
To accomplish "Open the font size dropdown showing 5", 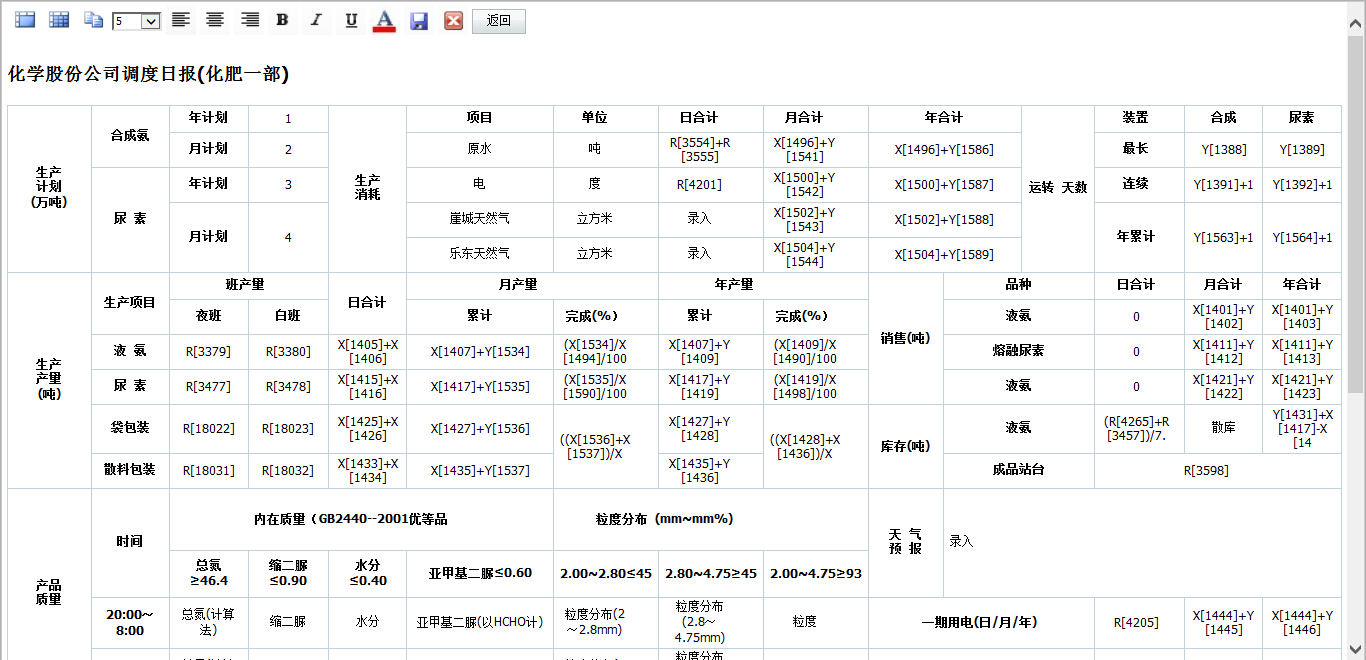I will pyautogui.click(x=137, y=21).
